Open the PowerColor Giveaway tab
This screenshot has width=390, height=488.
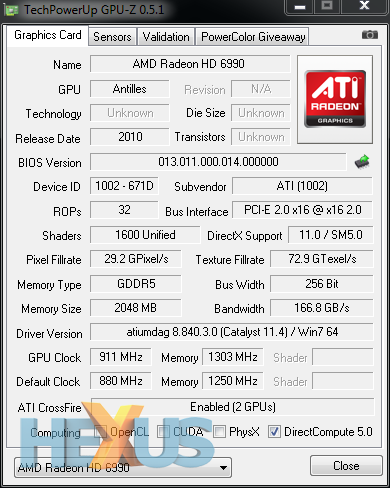[x=253, y=37]
